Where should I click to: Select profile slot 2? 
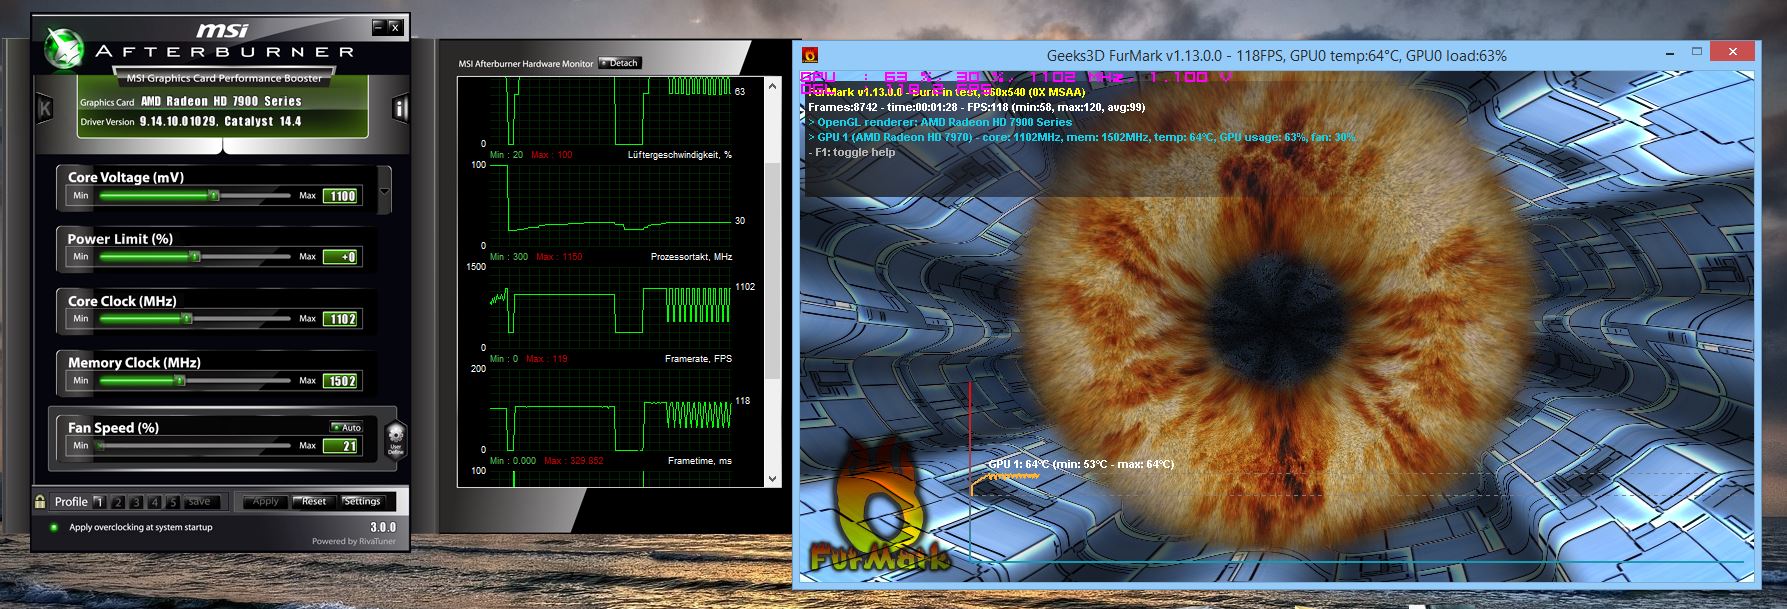tap(118, 502)
